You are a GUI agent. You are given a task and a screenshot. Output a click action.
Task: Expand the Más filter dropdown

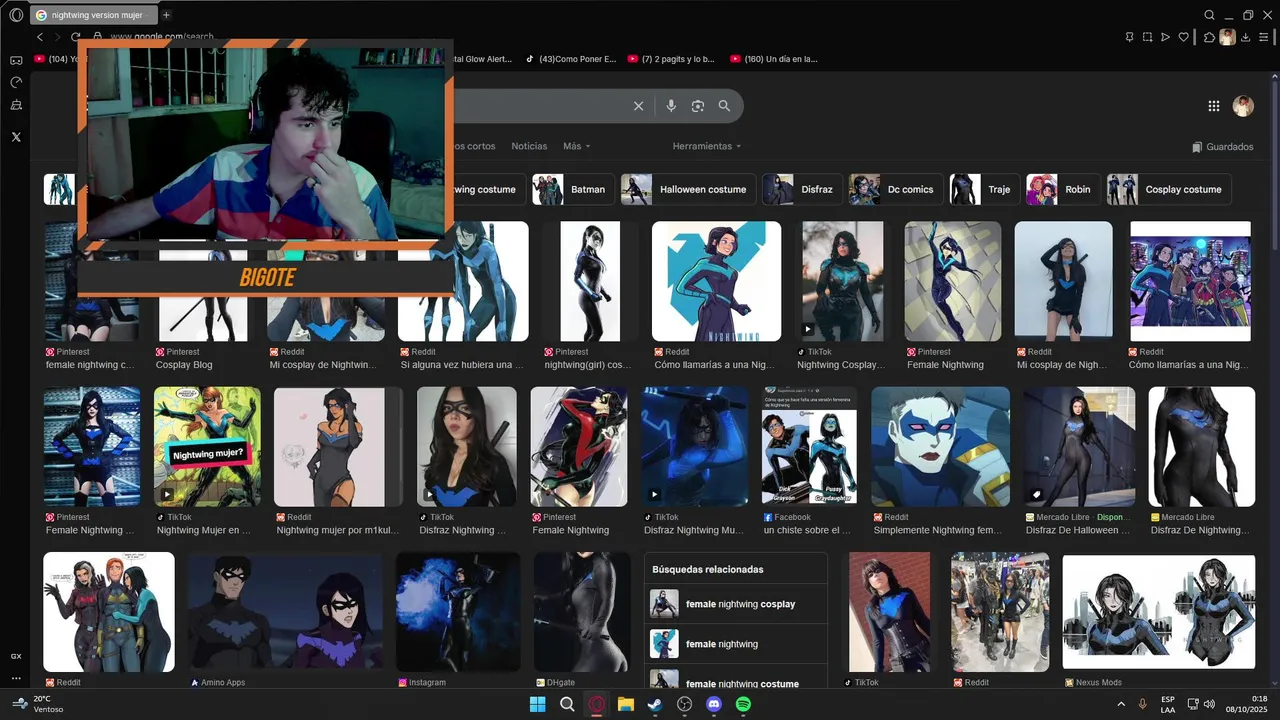coord(577,146)
